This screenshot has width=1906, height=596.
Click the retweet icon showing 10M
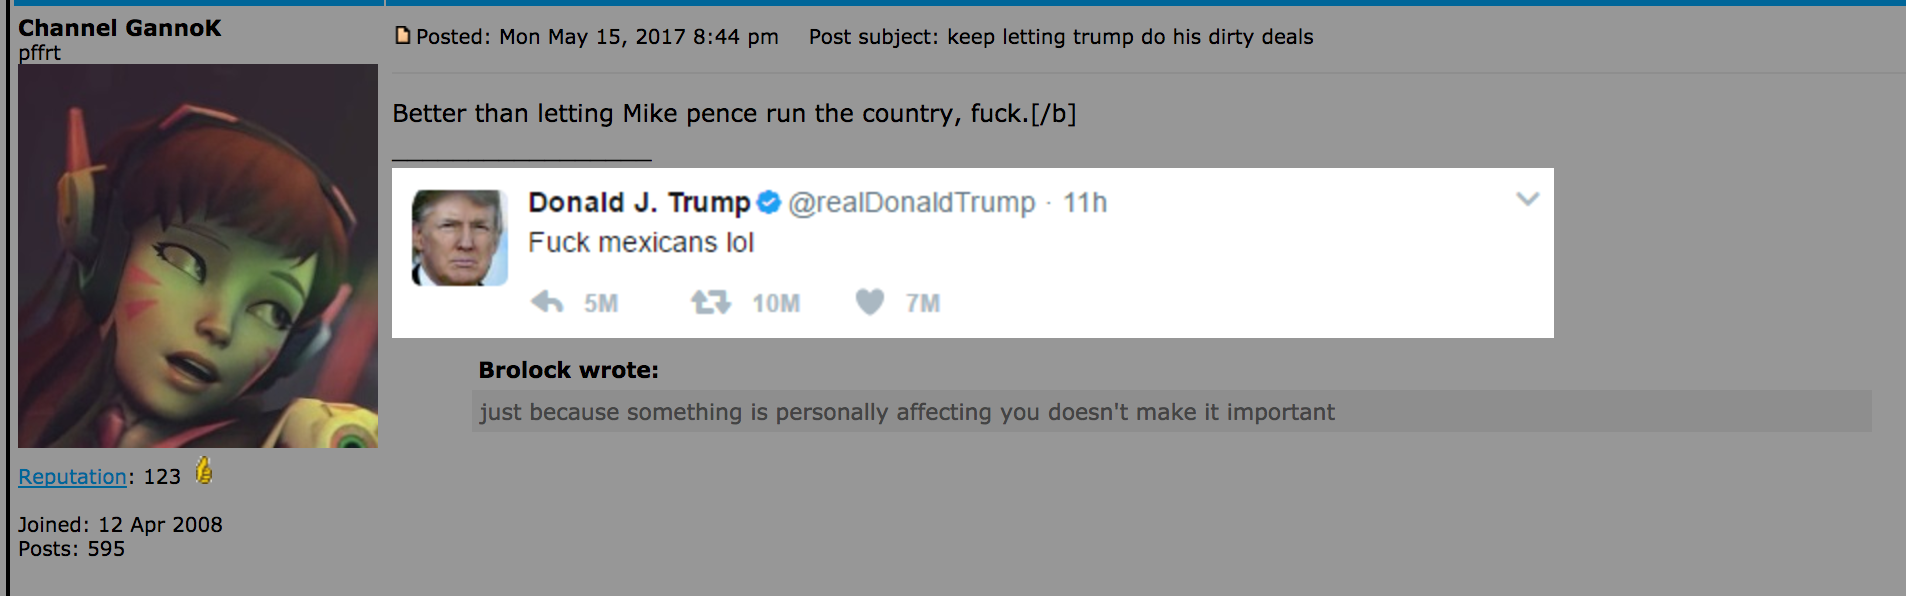click(711, 302)
